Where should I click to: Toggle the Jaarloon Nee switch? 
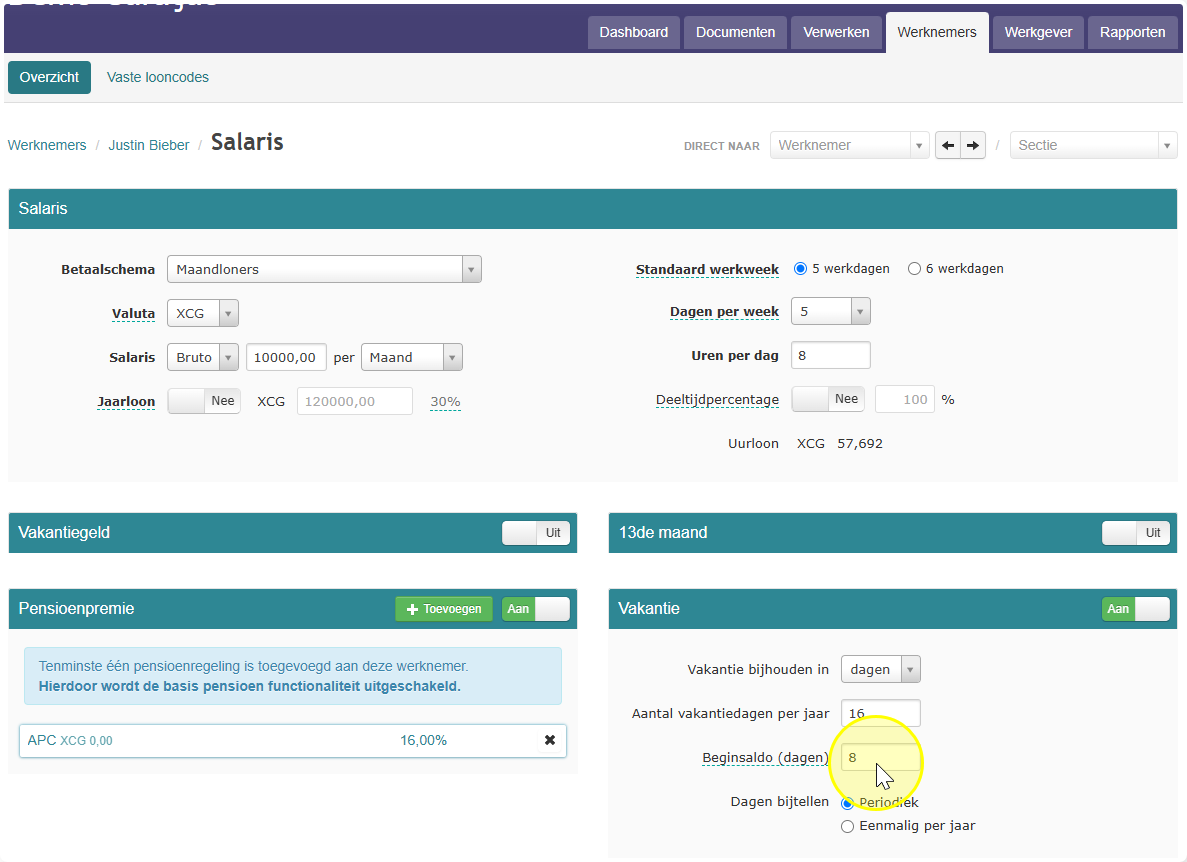pos(204,401)
